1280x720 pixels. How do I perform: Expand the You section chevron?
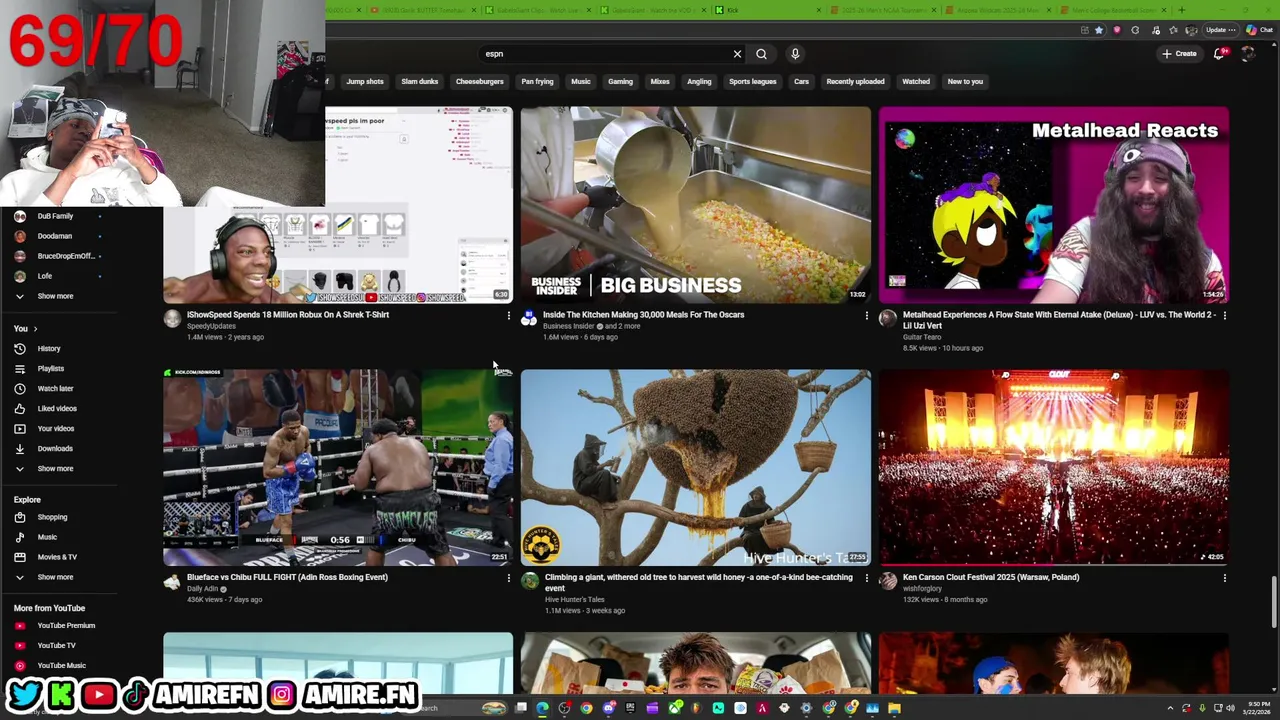(x=35, y=329)
